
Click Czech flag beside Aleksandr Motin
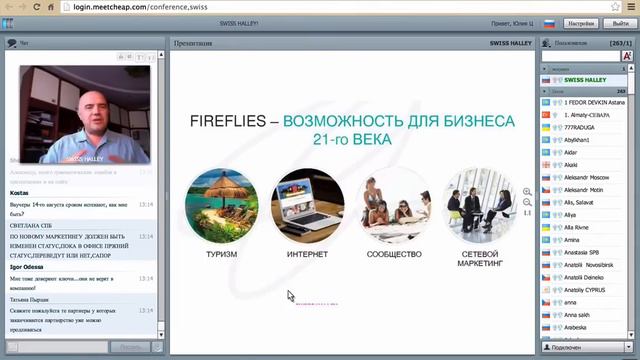[546, 190]
